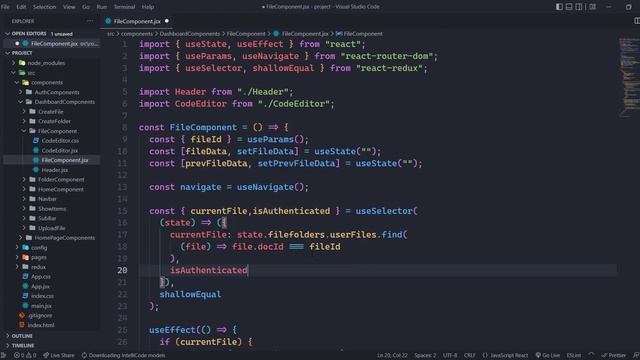Click the remote window icon in status bar
Viewport: 640px width, 360px height.
(4, 355)
